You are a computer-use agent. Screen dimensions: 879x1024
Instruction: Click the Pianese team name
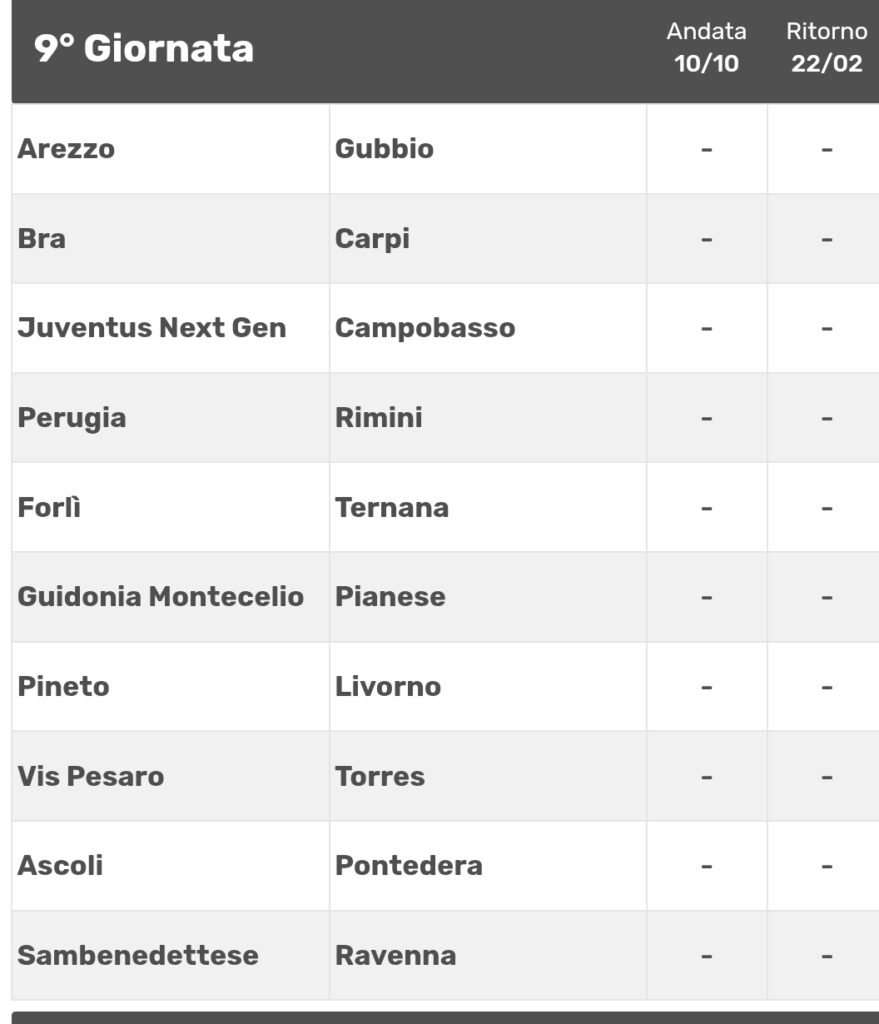390,597
